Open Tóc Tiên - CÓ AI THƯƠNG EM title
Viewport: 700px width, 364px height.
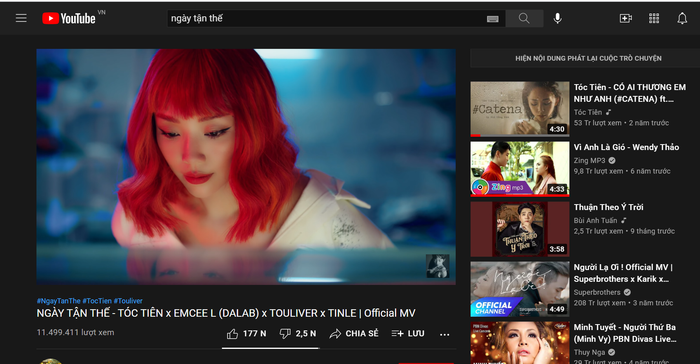click(x=629, y=93)
